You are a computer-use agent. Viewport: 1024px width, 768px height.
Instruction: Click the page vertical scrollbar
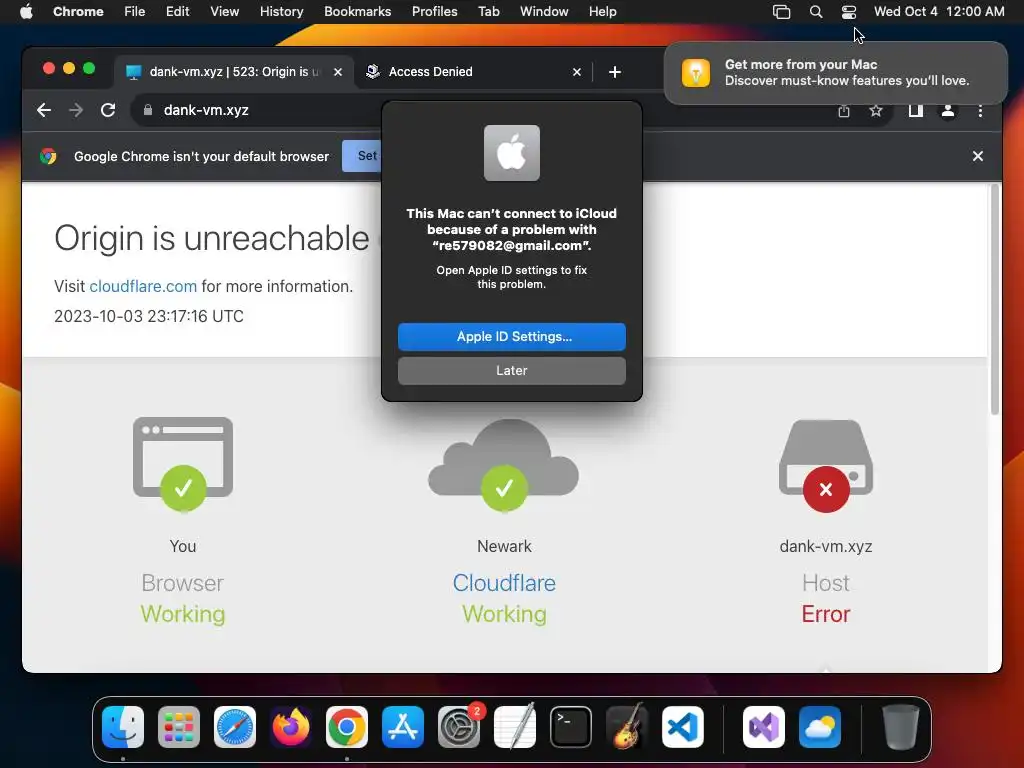point(995,299)
